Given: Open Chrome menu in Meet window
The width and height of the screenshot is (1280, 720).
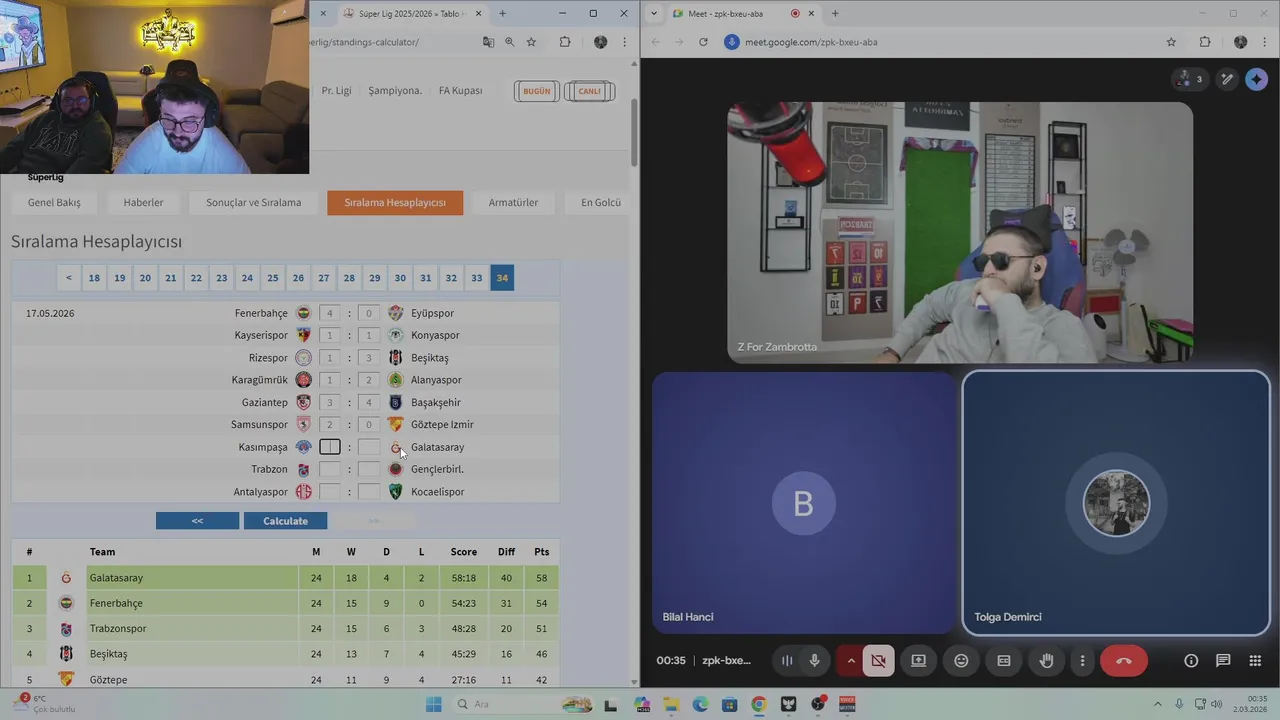Looking at the screenshot, I should 1265,42.
